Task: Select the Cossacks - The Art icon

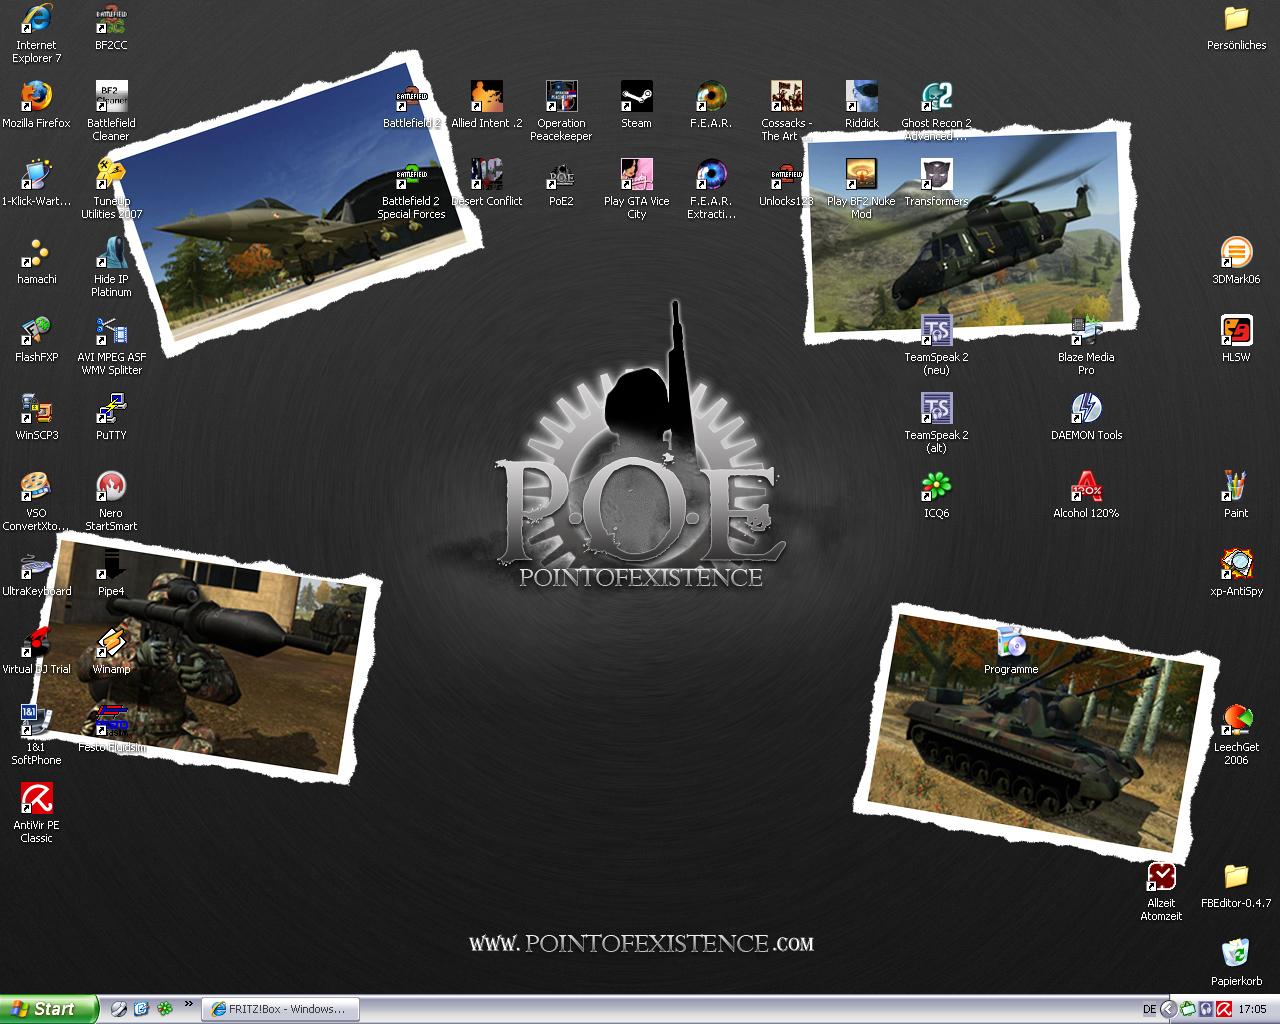Action: pos(786,97)
